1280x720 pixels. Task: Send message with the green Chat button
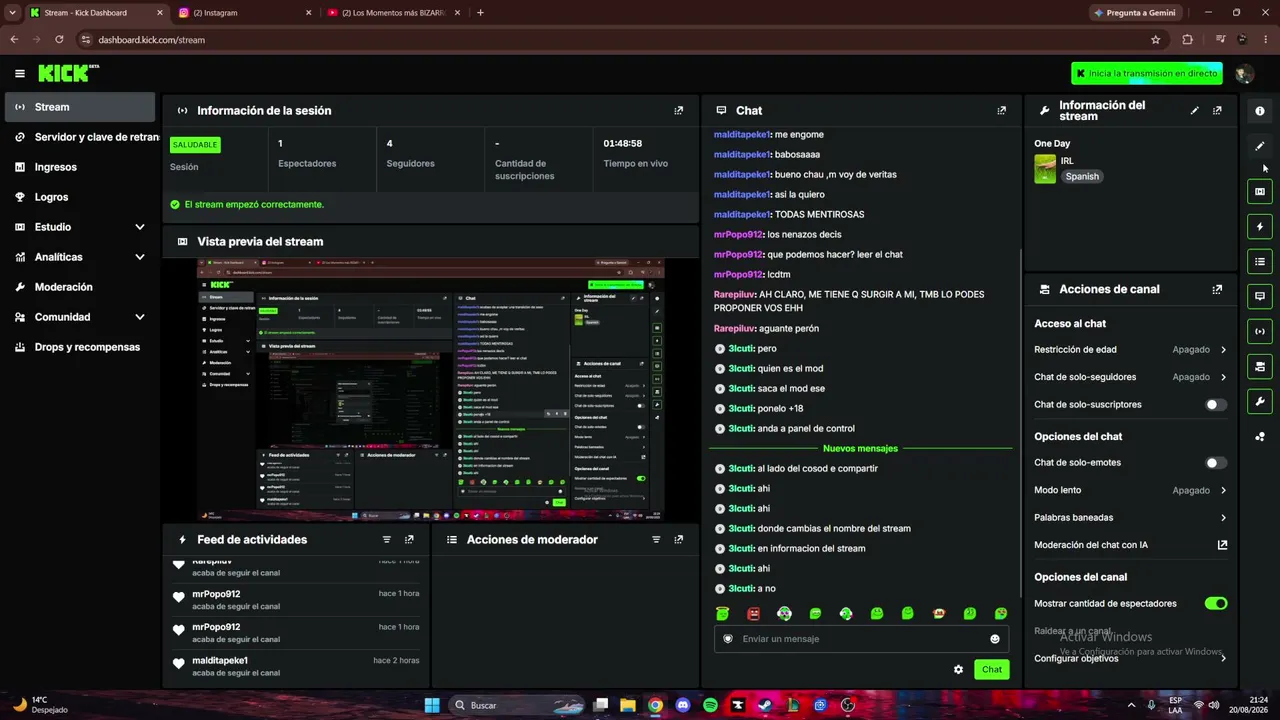991,670
